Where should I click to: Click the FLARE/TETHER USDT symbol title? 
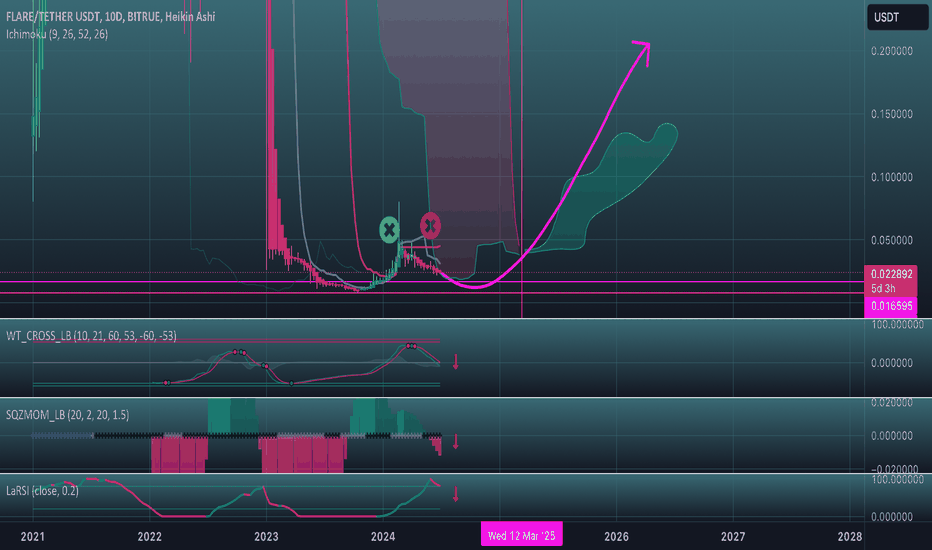coord(111,17)
